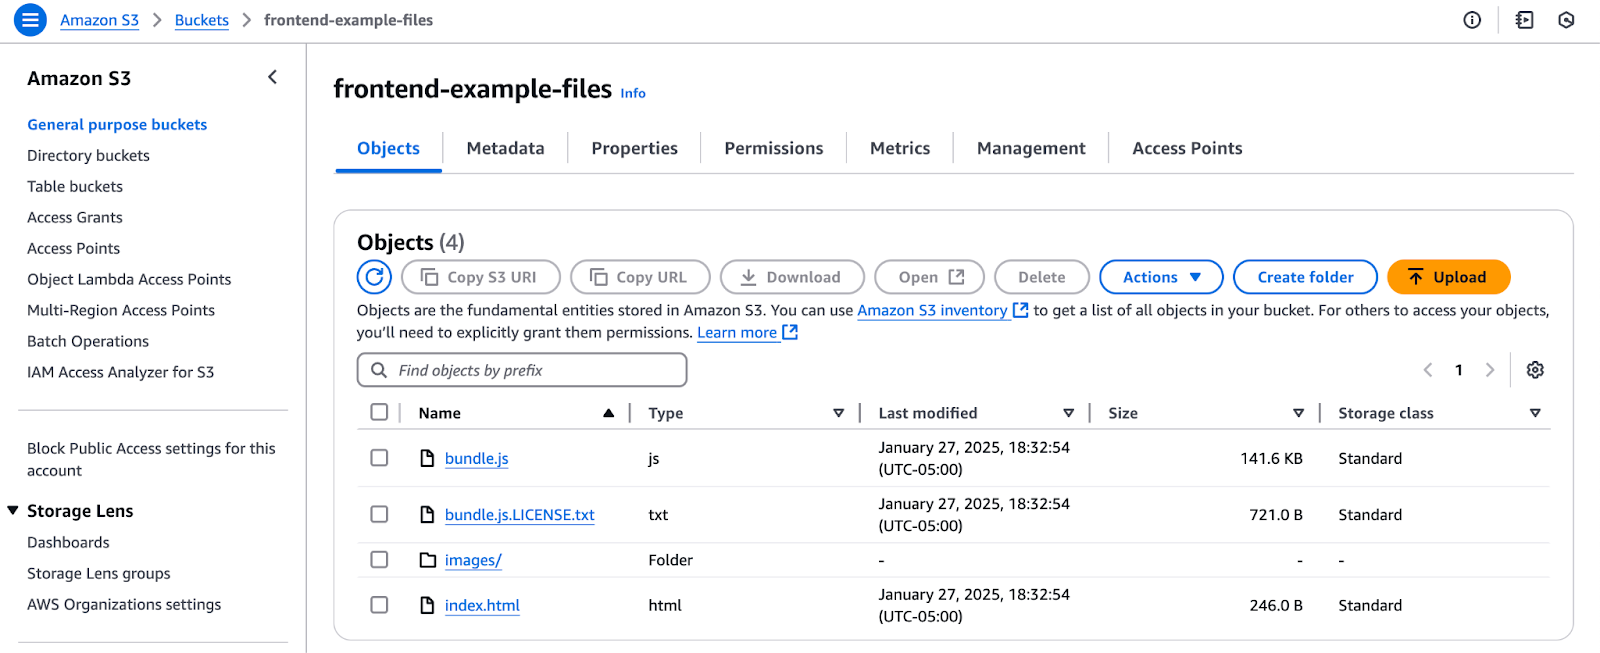Open Storage Lens Dashboards
Screen dimensions: 1600x653
click(x=68, y=542)
